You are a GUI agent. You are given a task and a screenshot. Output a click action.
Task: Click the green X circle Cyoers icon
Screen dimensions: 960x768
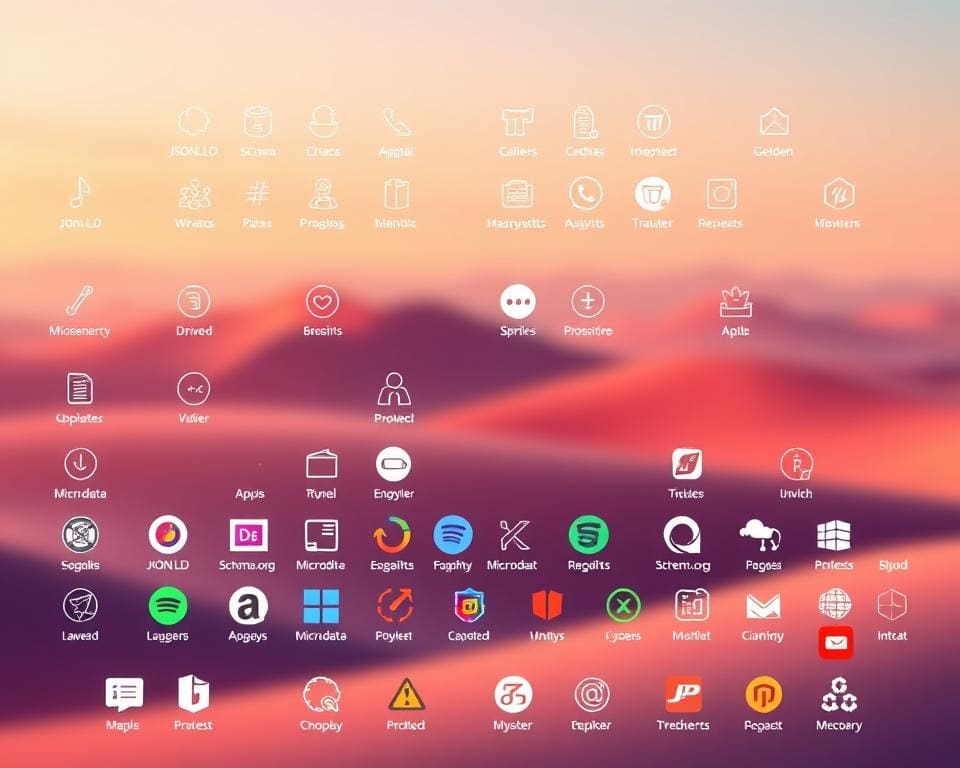(623, 606)
